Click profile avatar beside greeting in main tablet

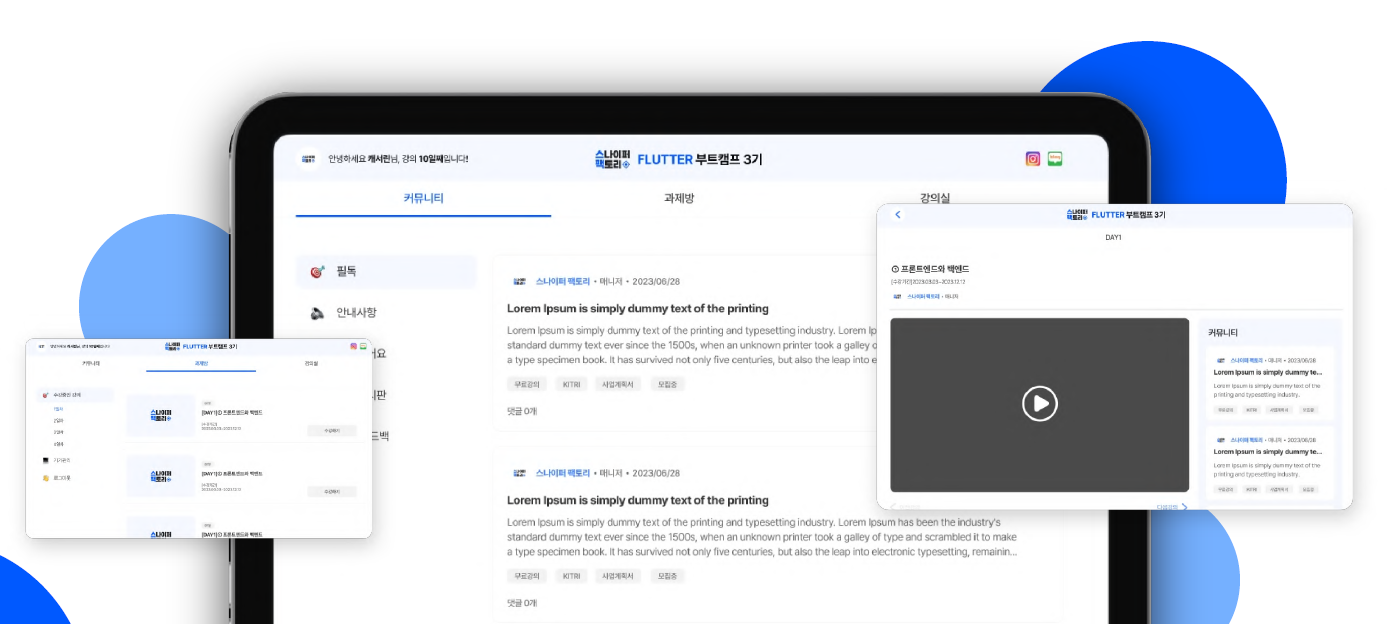308,158
